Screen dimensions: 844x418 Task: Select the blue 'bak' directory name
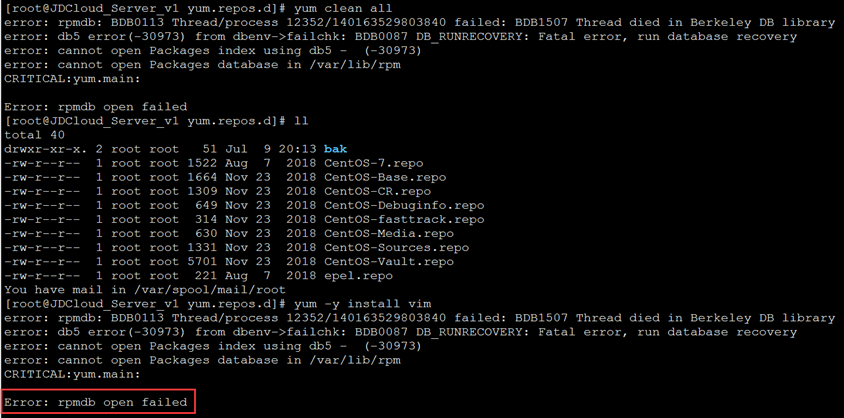335,149
